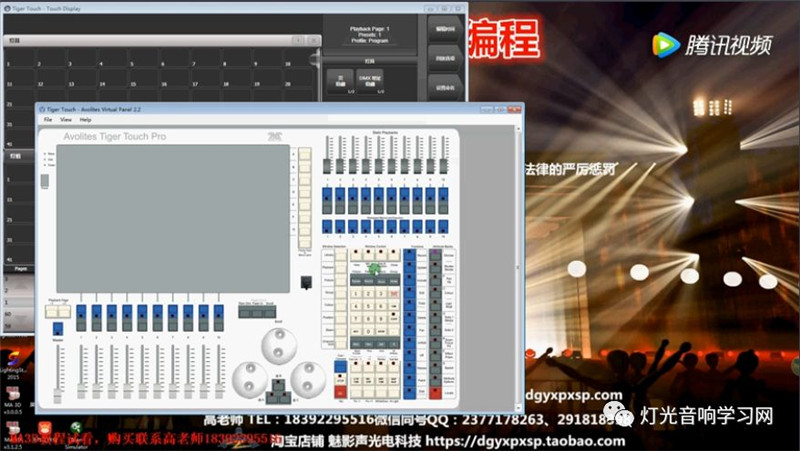Image resolution: width=800 pixels, height=451 pixels.
Task: Click static playback fader 10 handle
Action: tap(443, 166)
